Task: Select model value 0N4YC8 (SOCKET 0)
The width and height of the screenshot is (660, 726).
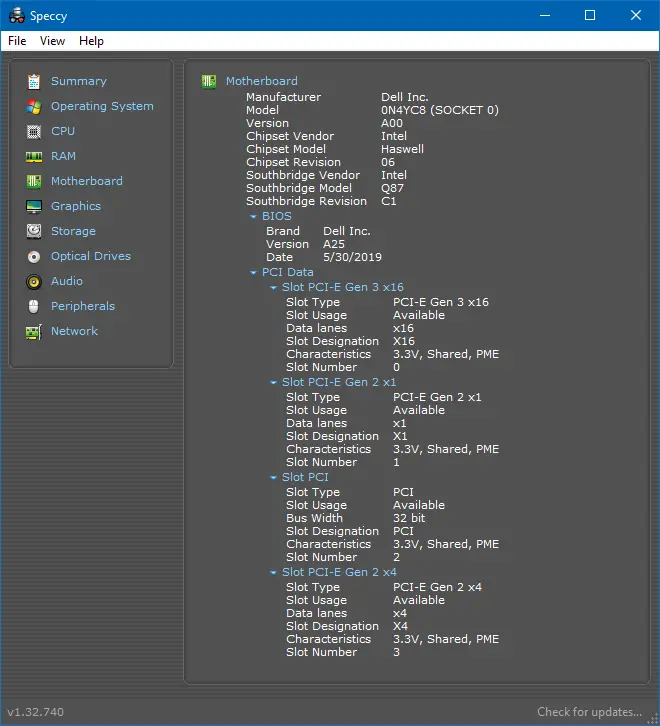Action: (440, 110)
